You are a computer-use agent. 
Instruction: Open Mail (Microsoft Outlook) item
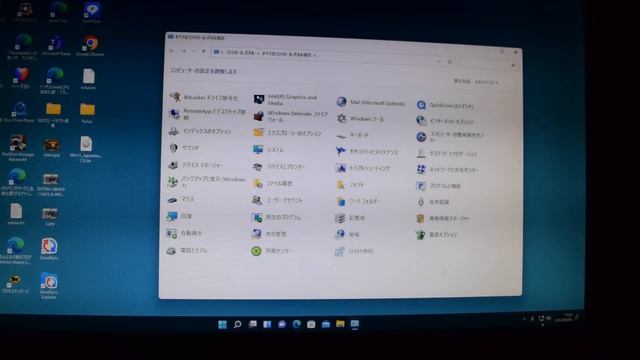(x=371, y=102)
